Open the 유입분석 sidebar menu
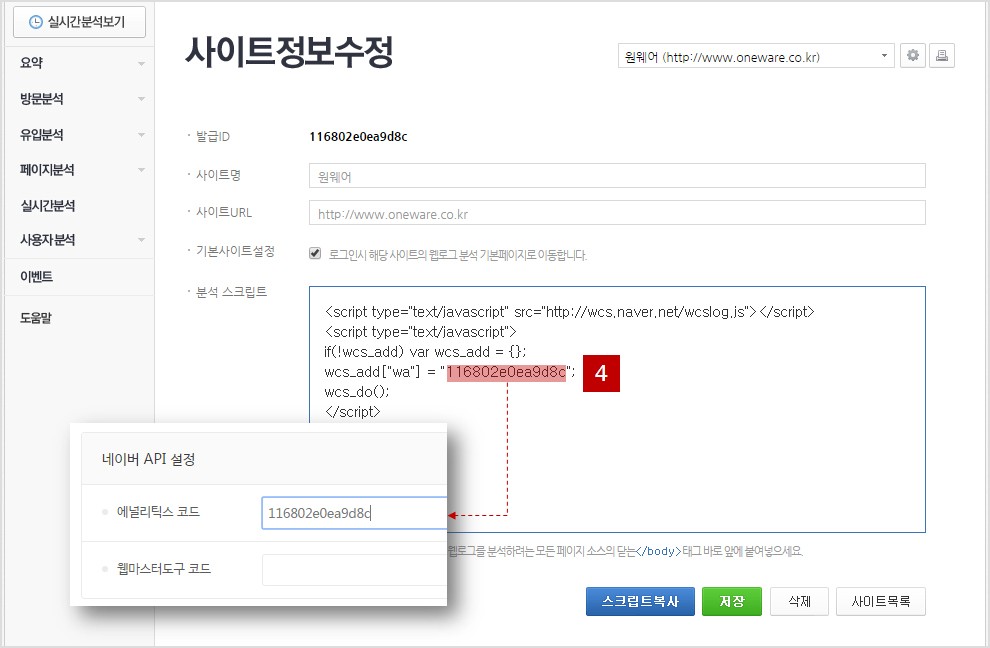 42,135
